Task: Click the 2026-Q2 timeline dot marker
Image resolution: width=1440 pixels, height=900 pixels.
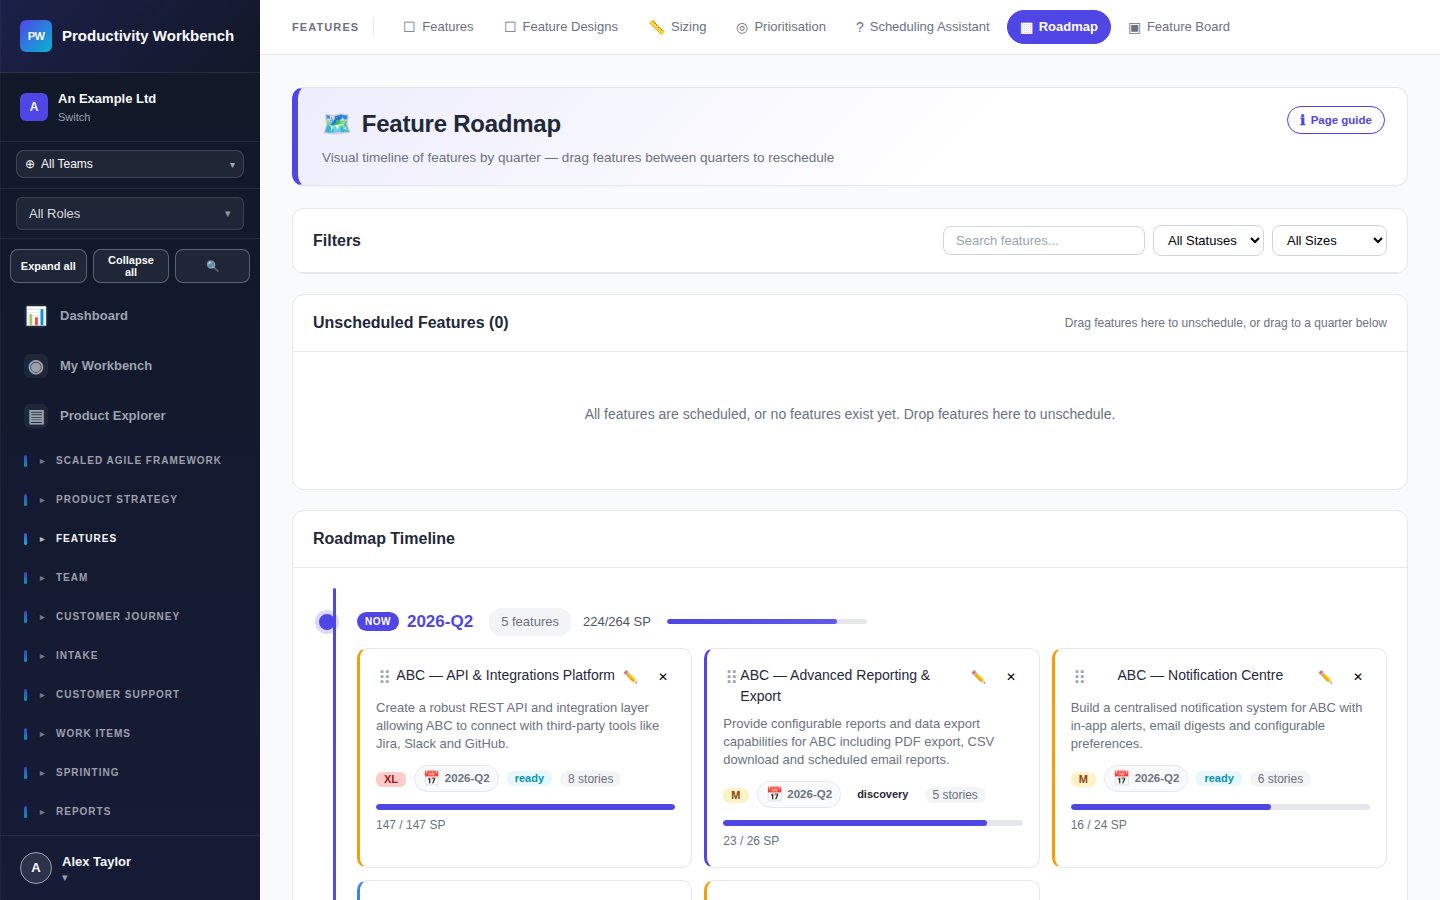Action: (x=326, y=622)
